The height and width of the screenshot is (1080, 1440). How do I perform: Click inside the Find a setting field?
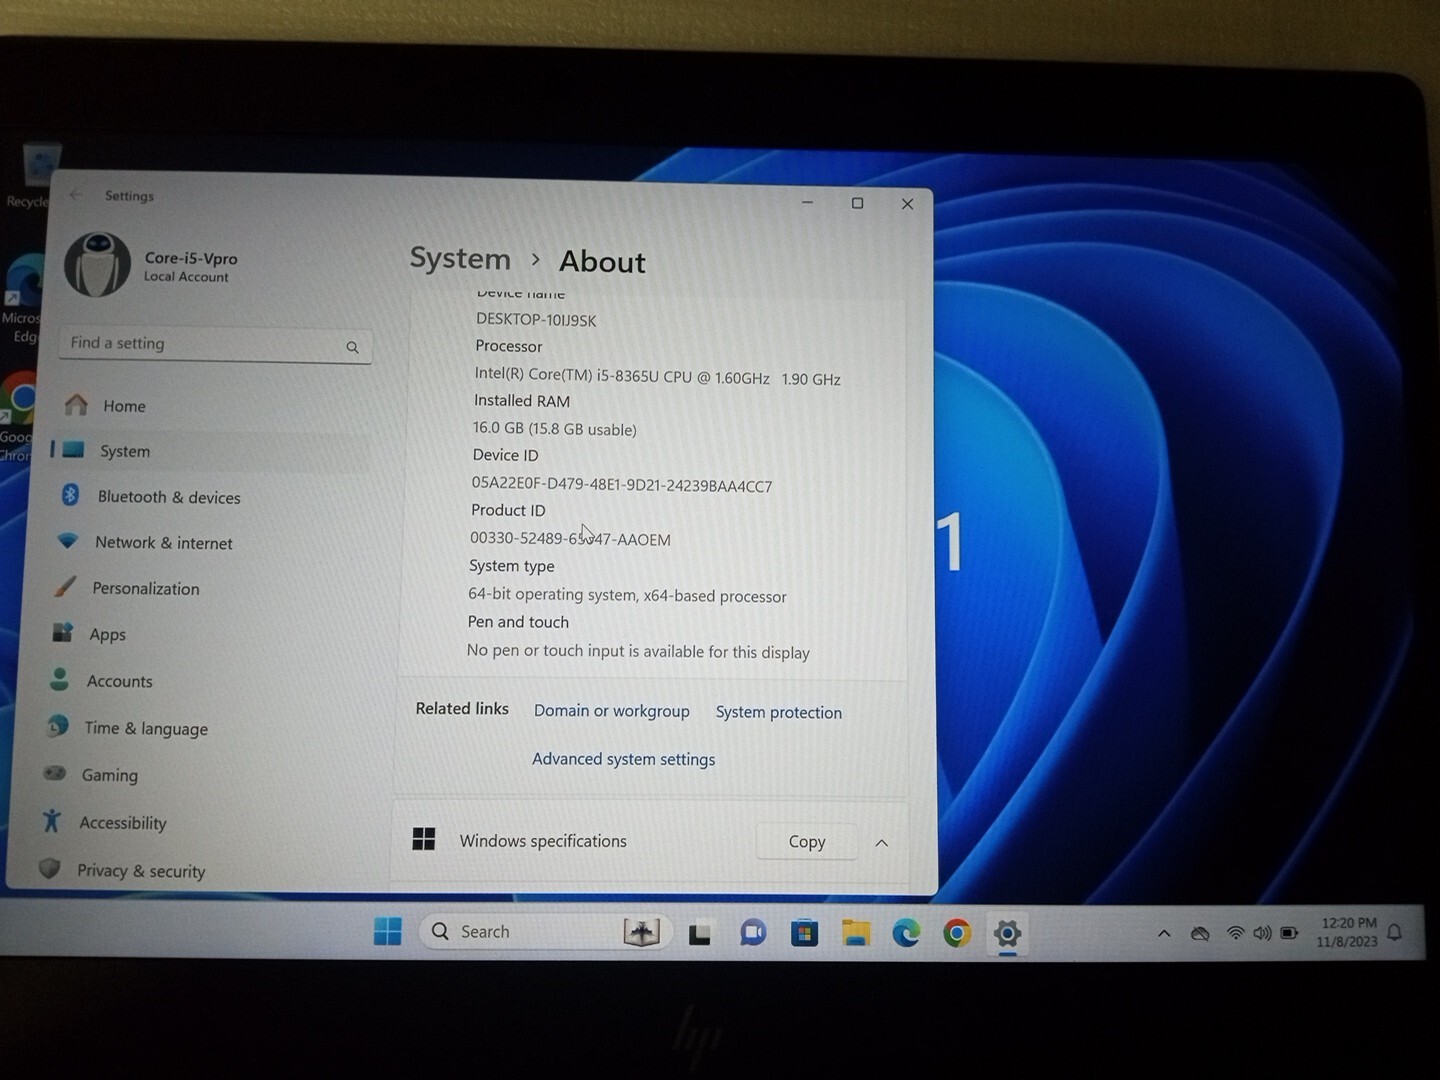point(215,344)
